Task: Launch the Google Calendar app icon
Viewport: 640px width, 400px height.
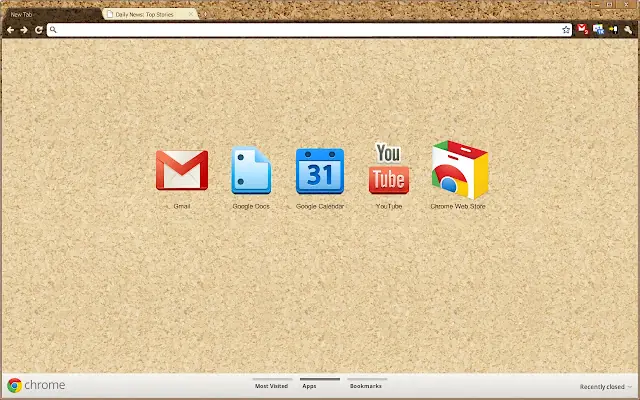Action: coord(320,171)
